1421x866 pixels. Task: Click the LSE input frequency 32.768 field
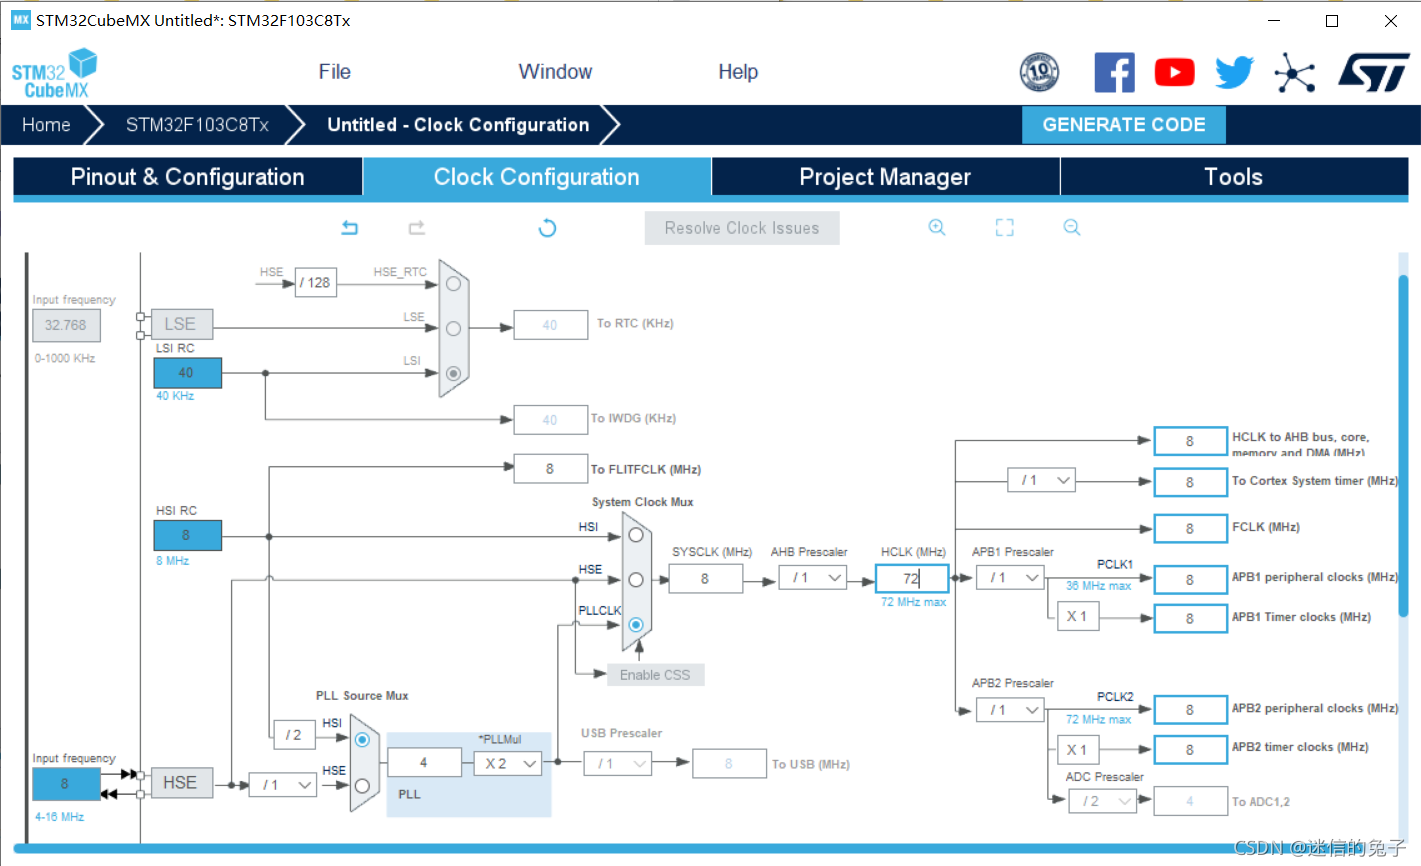click(x=66, y=325)
